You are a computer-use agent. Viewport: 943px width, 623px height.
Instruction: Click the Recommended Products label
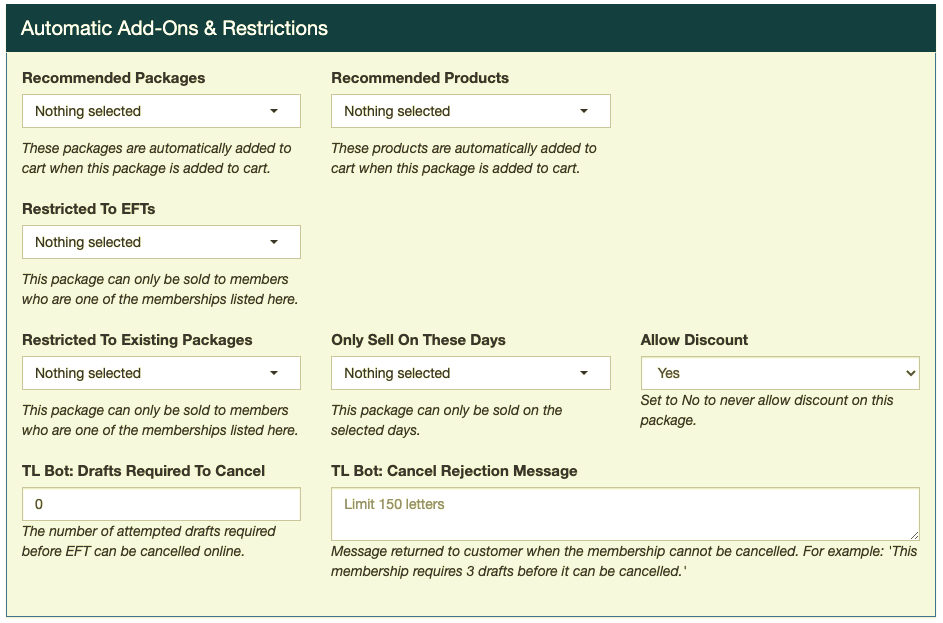pos(420,78)
